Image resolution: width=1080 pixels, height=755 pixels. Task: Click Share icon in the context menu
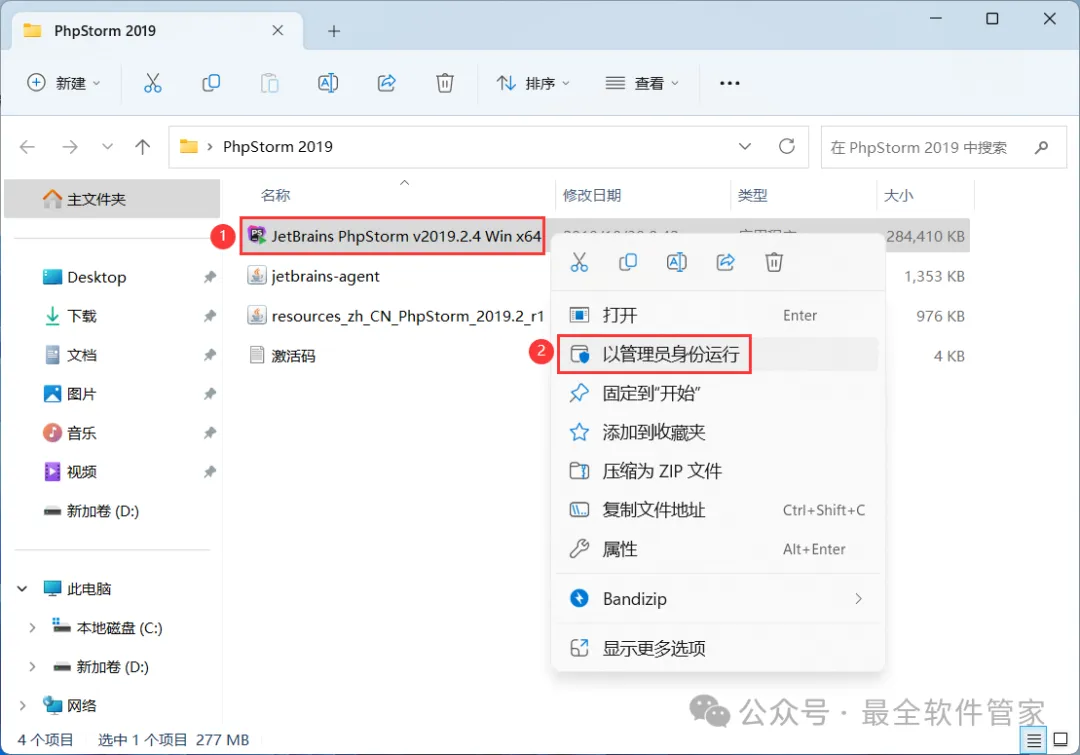coord(725,262)
